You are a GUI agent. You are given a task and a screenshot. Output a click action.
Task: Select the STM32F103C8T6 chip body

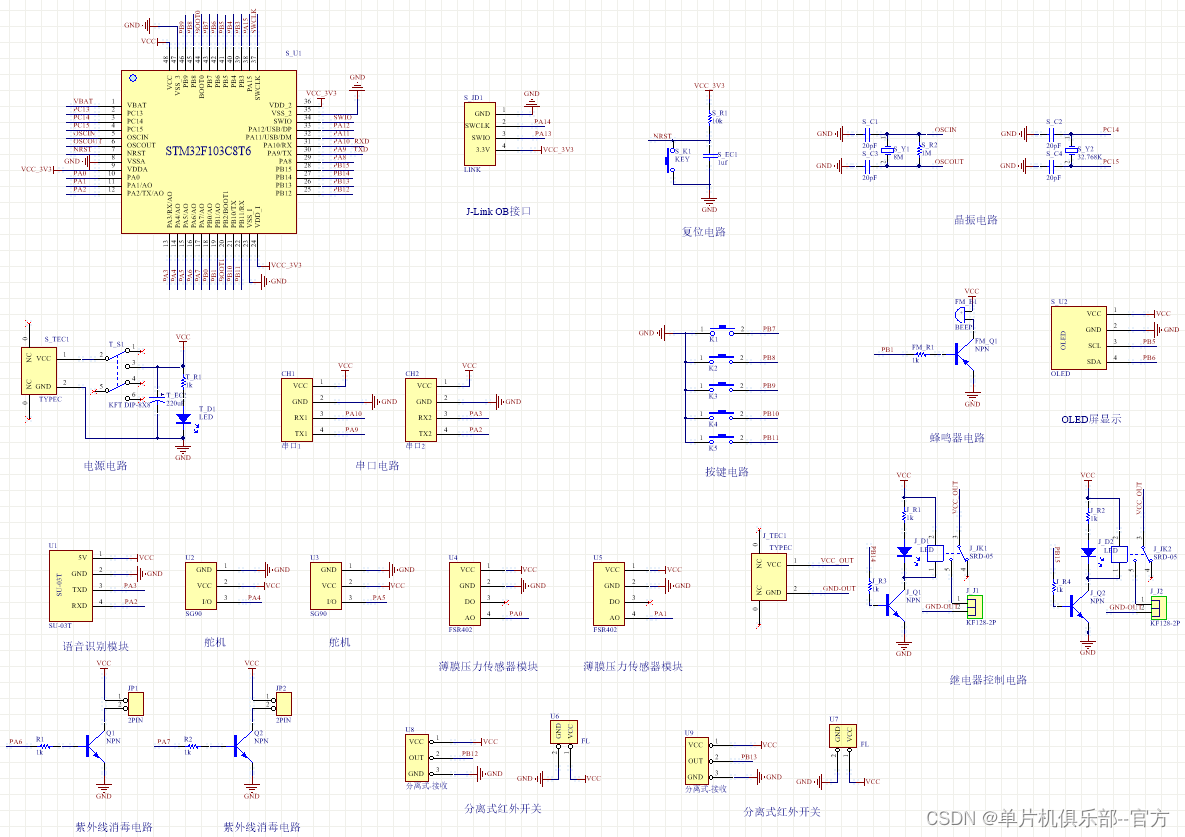click(x=209, y=152)
